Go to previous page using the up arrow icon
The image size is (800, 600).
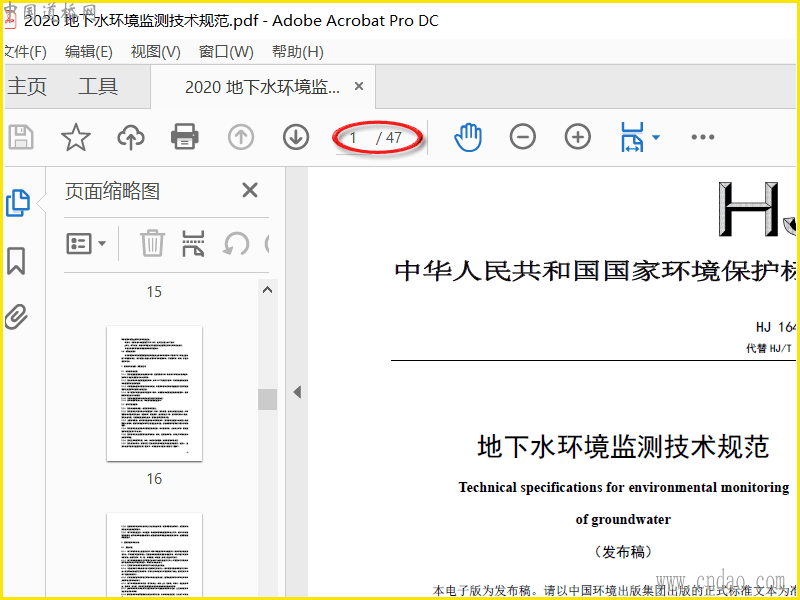241,137
